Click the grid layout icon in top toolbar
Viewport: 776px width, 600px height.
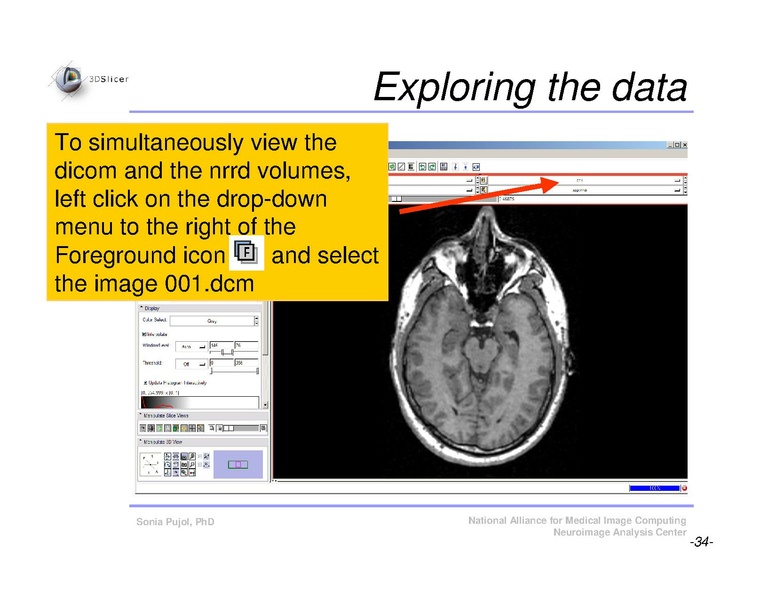pyautogui.click(x=443, y=167)
